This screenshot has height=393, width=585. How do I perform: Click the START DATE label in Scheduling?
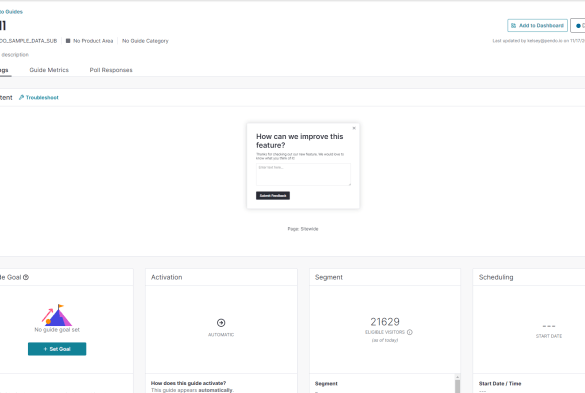point(549,336)
